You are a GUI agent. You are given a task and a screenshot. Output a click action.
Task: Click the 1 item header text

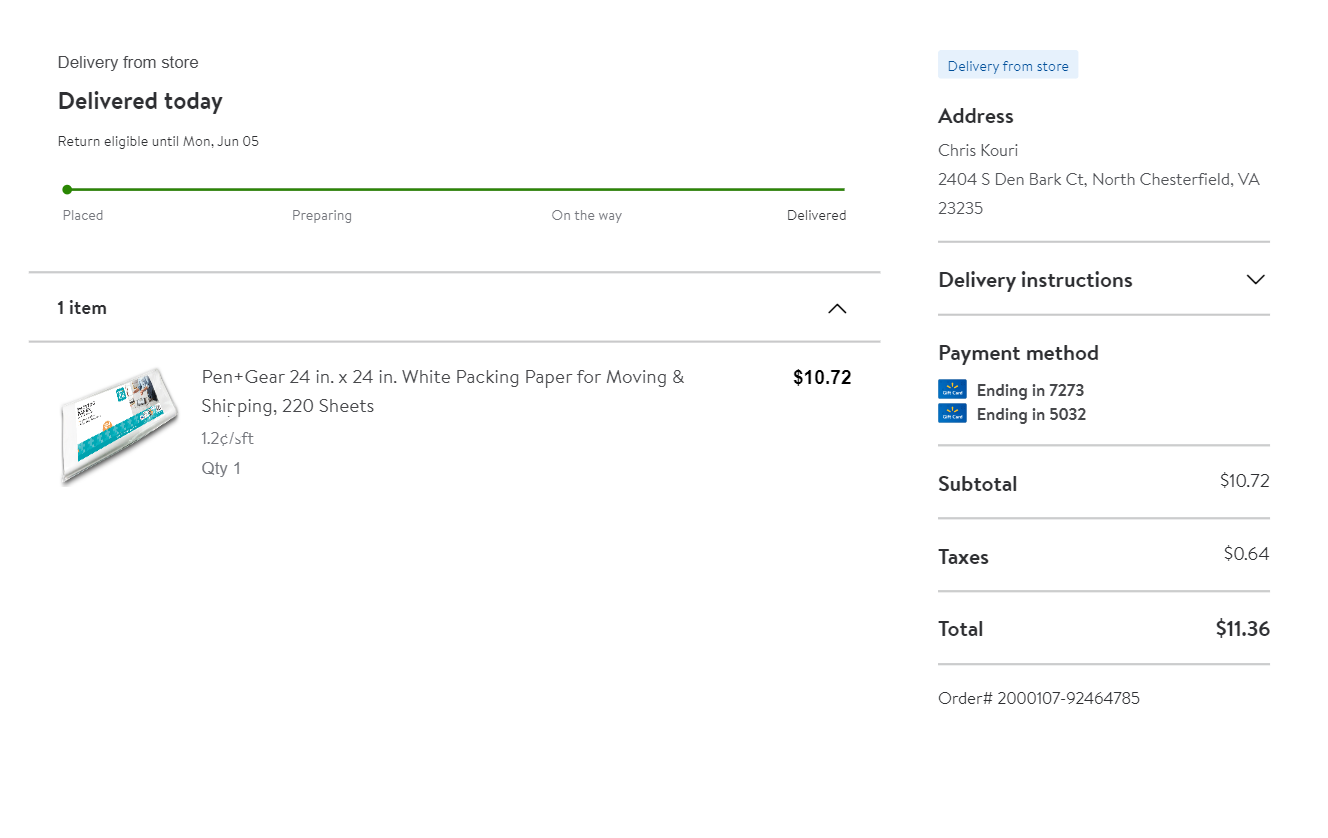82,308
